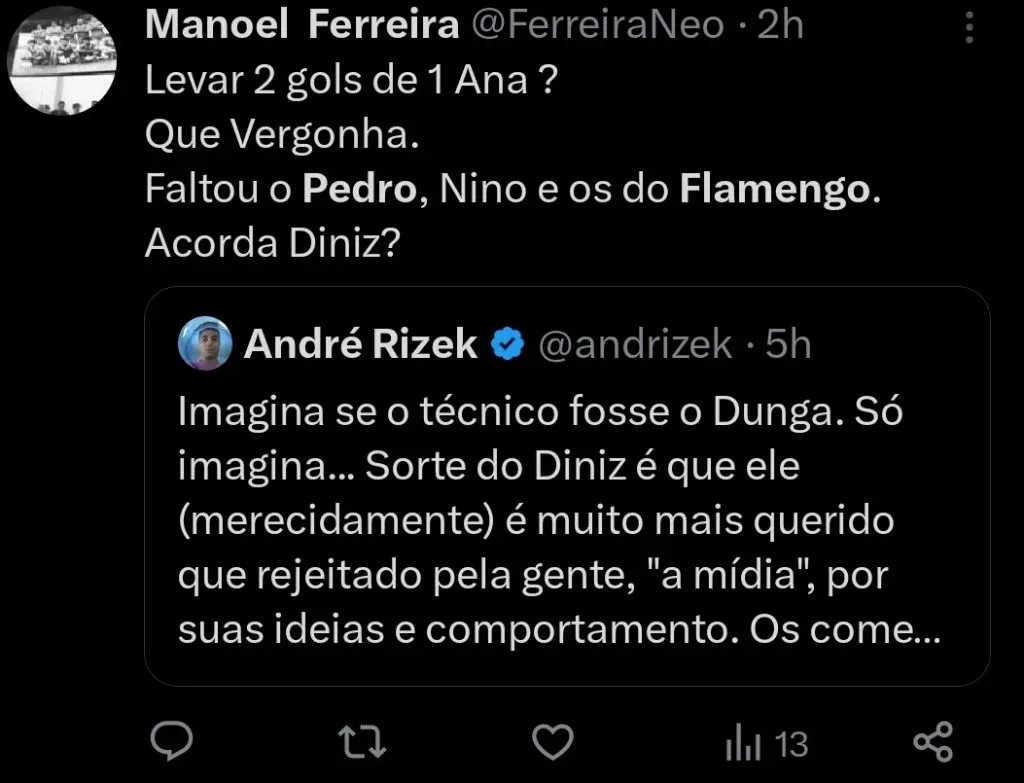
Task: Click André Rizek's verified blue checkmark
Action: point(508,344)
